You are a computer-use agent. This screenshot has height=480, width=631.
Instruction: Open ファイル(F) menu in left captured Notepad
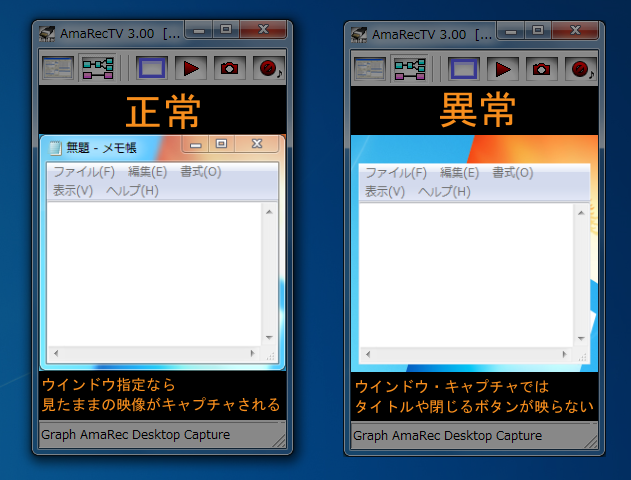pos(84,172)
